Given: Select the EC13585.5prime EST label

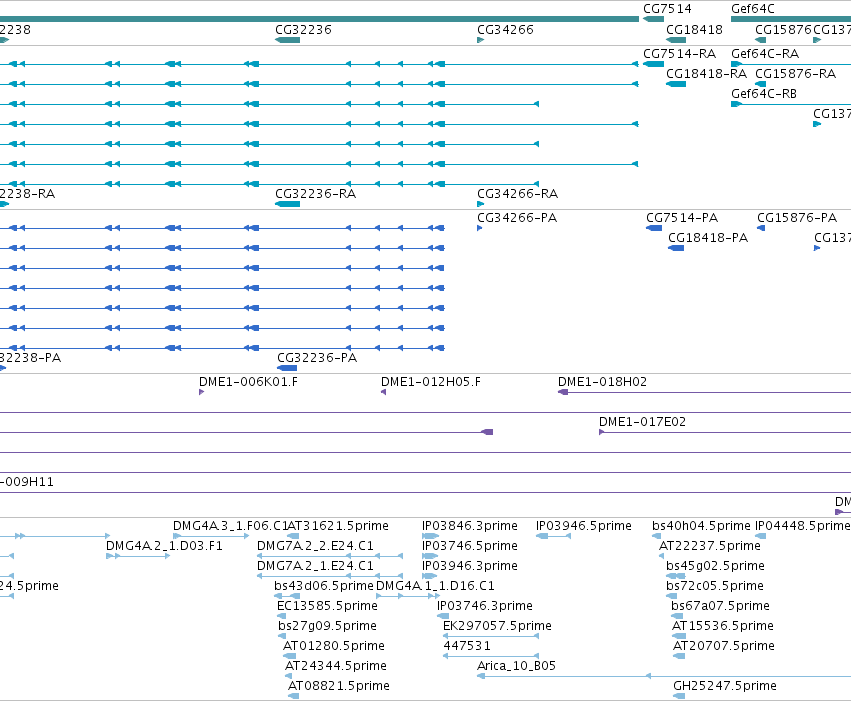Looking at the screenshot, I should click(327, 606).
